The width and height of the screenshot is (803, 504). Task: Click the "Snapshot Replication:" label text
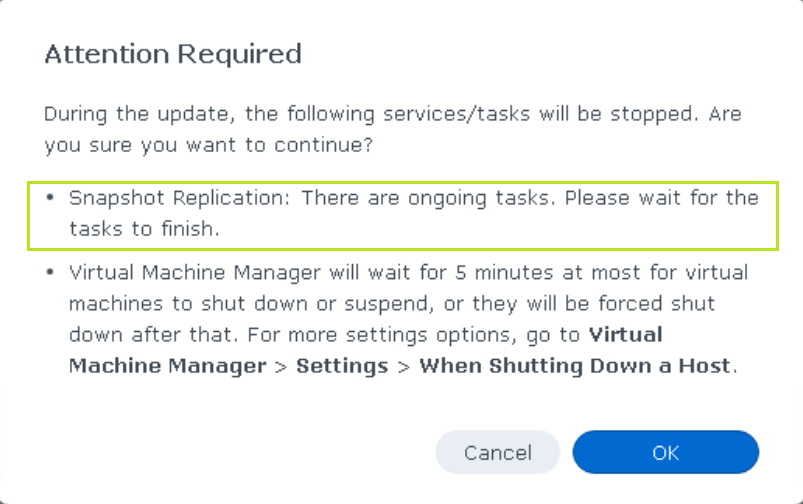point(180,198)
